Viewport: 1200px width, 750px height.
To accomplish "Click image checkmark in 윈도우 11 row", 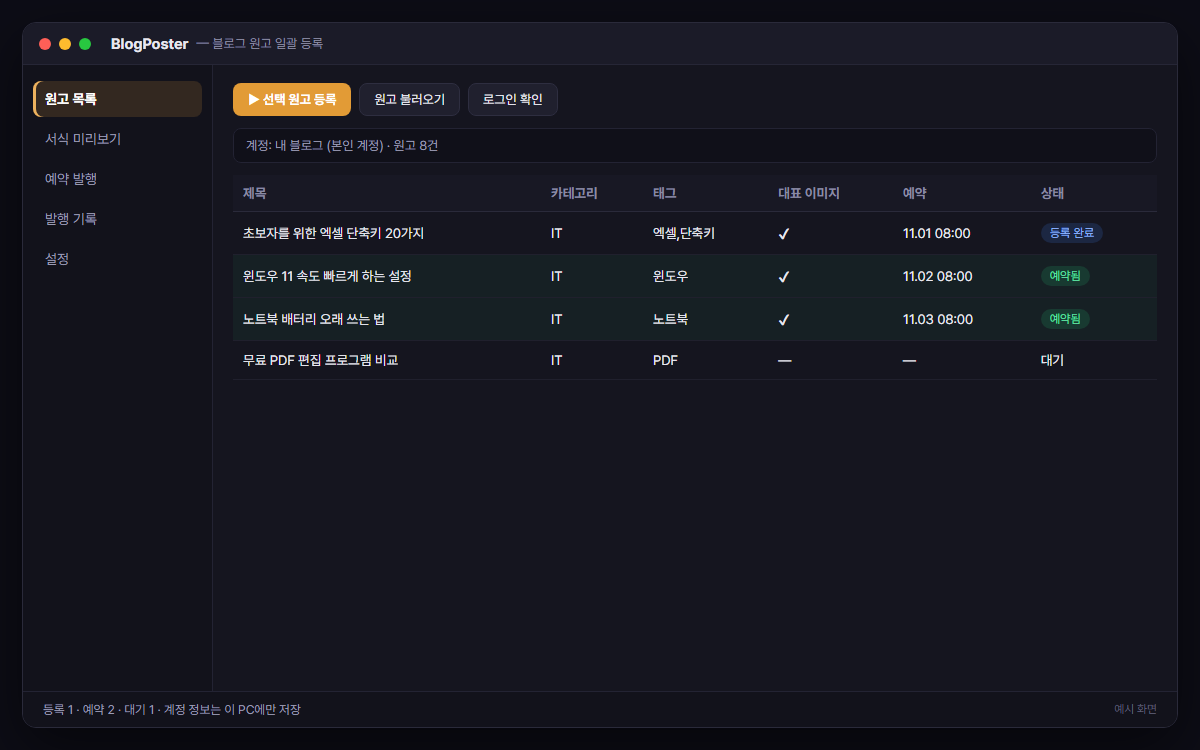I will (x=784, y=277).
